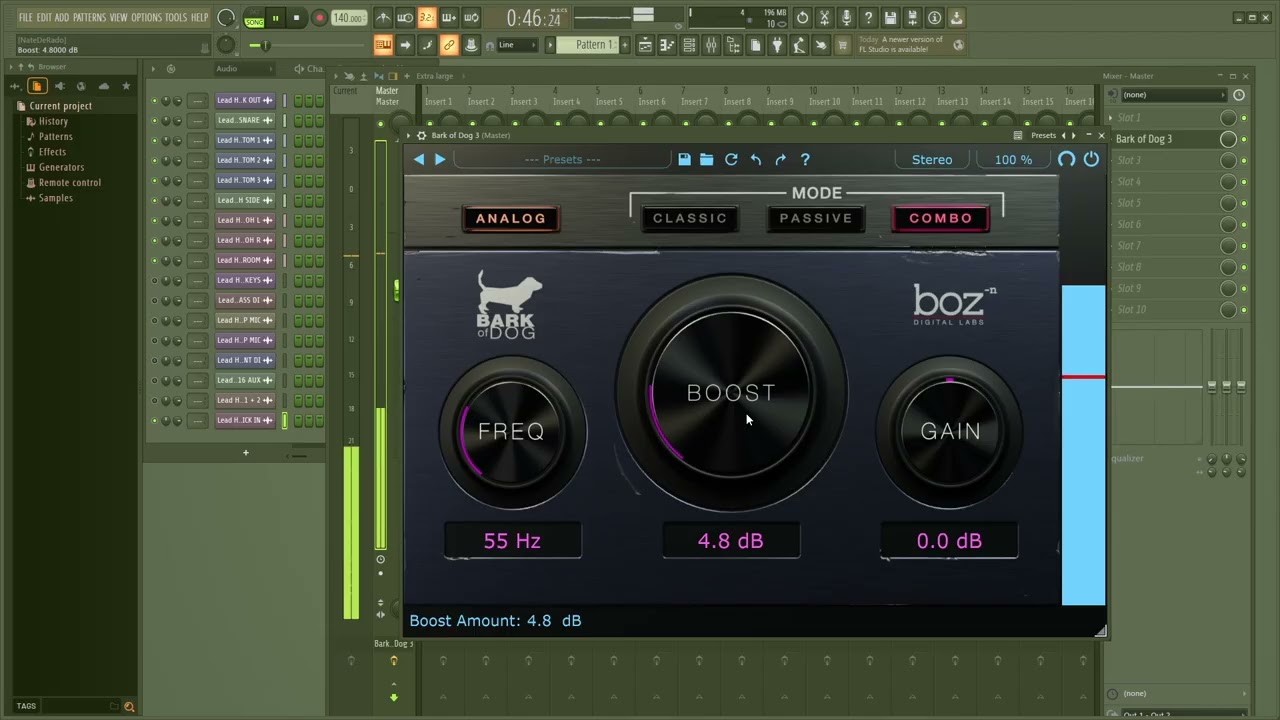Click the Bark of Dog save preset icon

pos(684,160)
